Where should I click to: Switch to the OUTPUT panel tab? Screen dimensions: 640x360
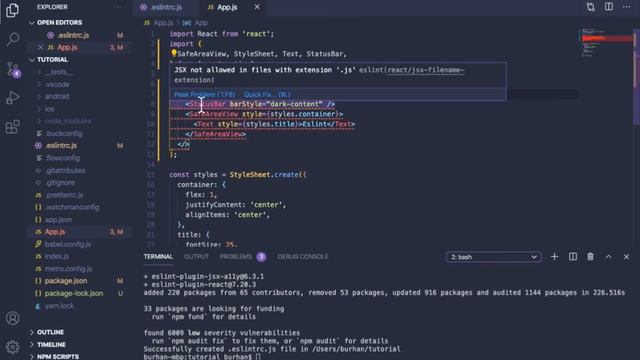click(x=196, y=257)
